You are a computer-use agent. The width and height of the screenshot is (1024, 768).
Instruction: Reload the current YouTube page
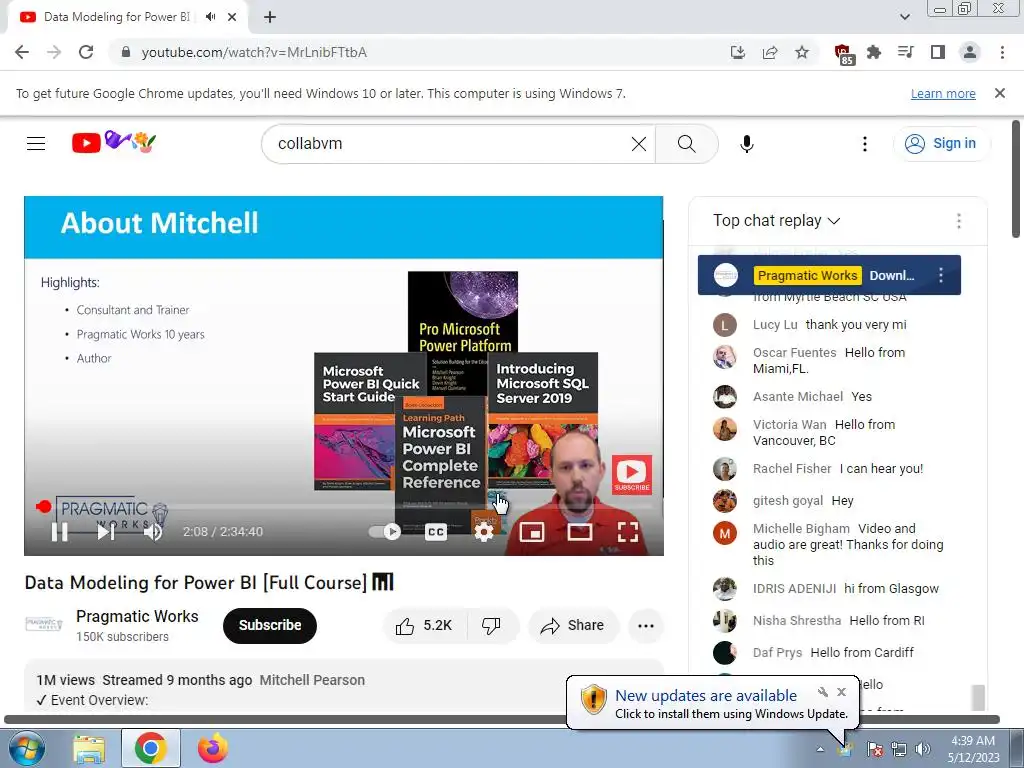86,52
